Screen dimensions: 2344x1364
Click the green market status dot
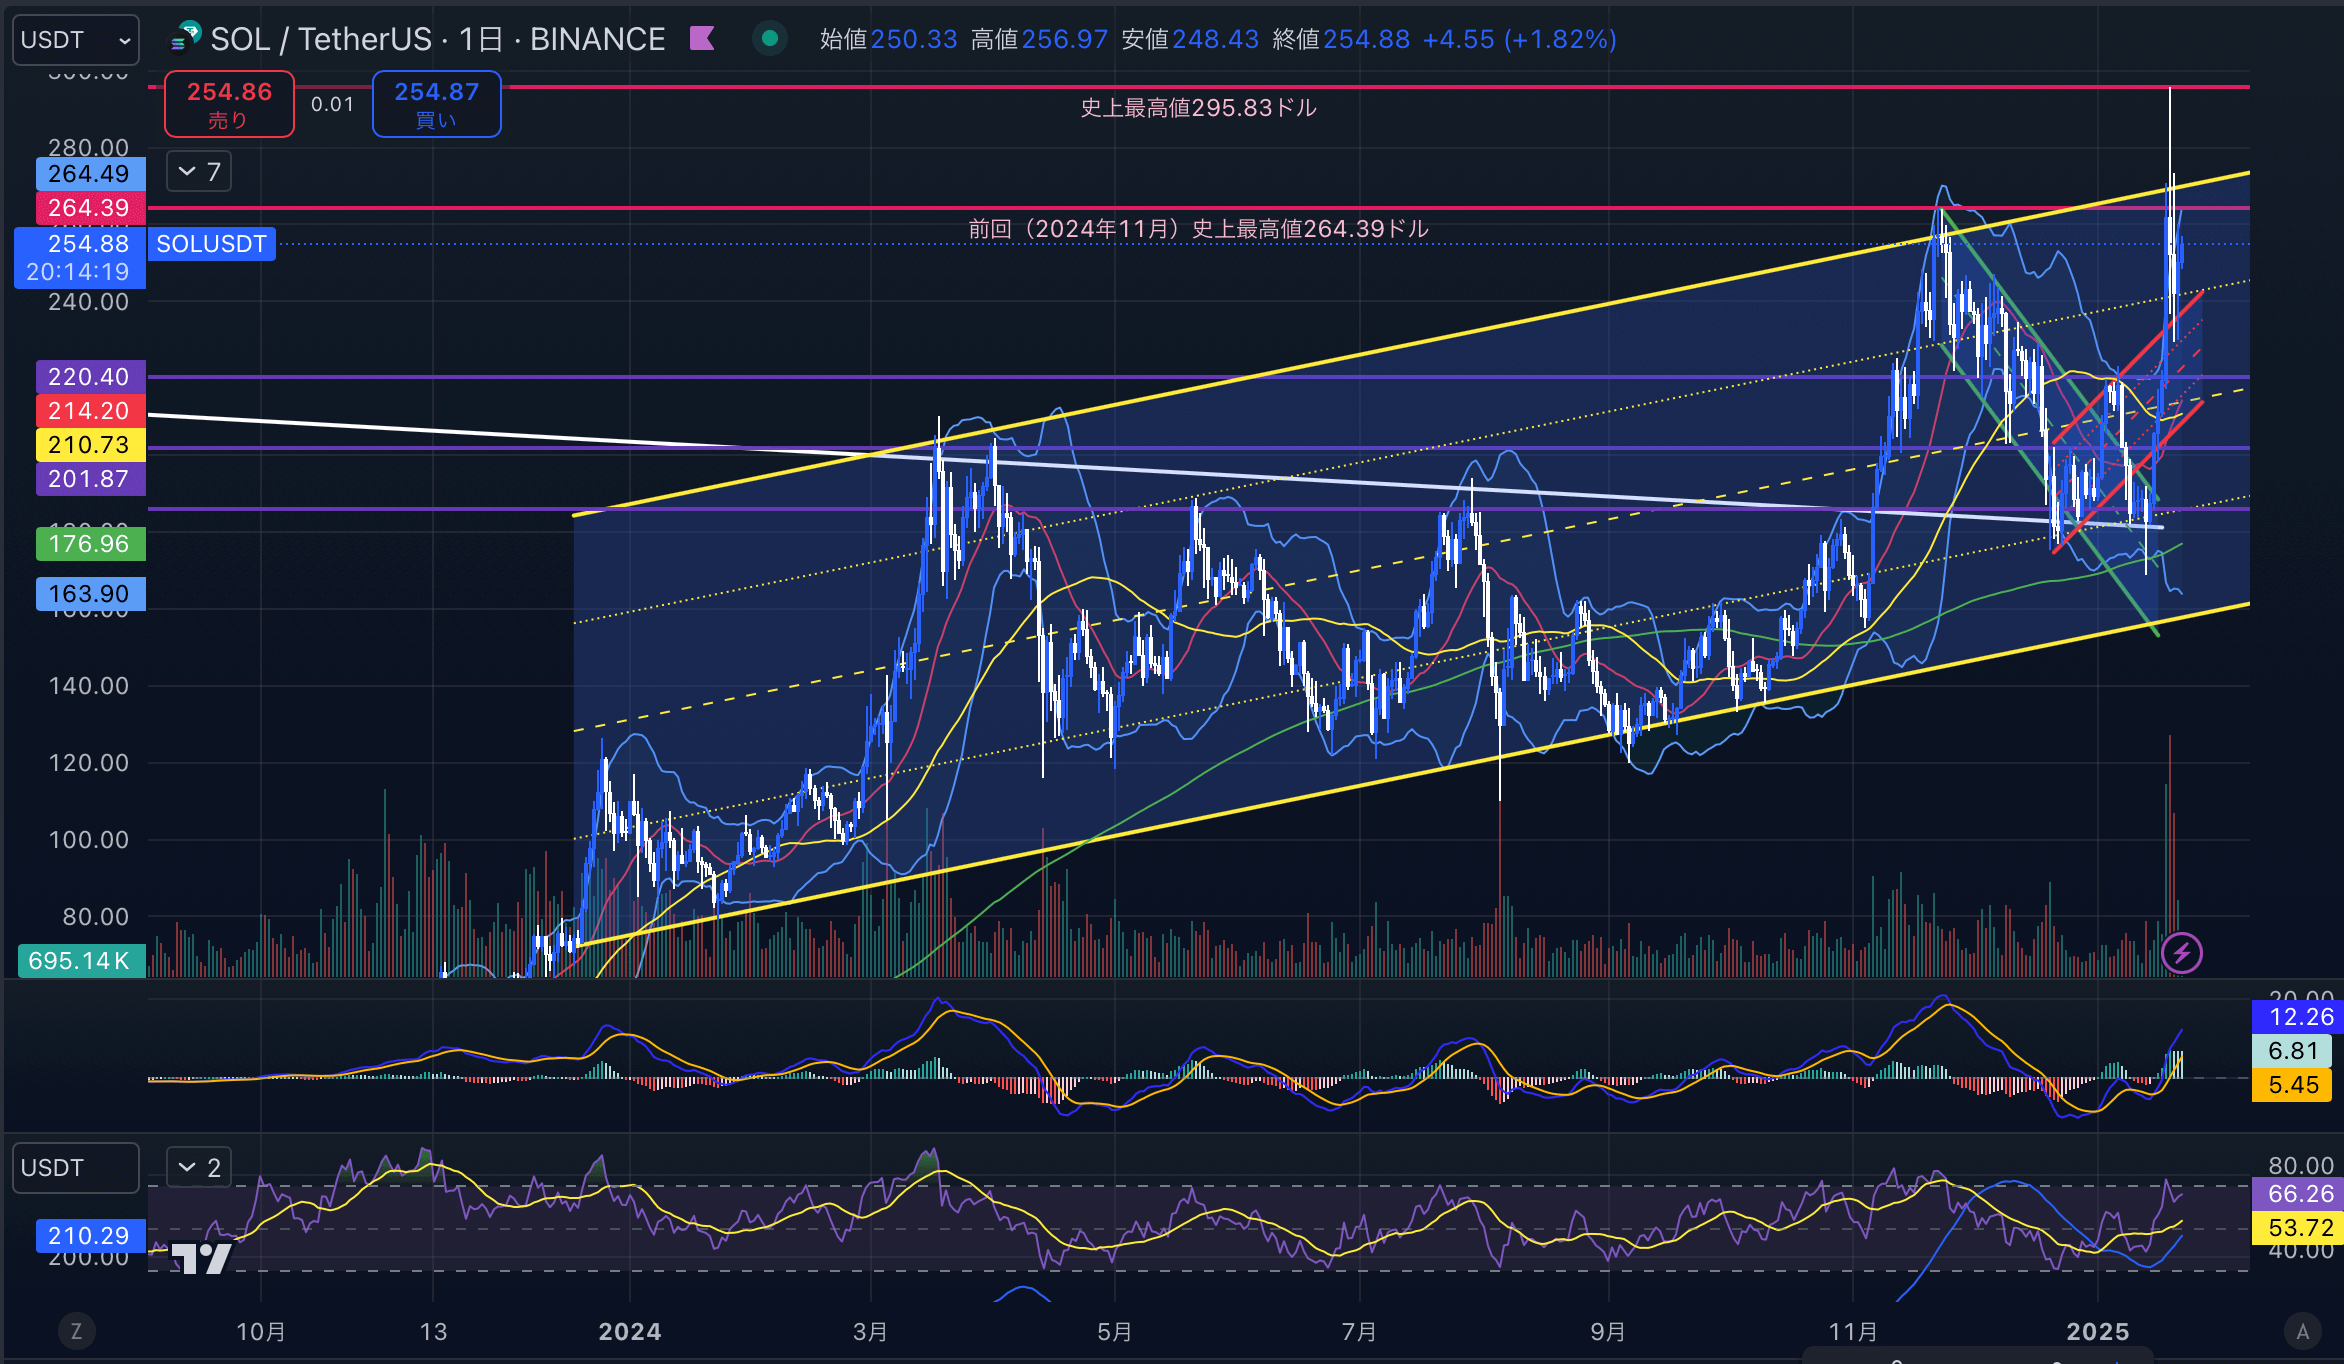click(770, 39)
